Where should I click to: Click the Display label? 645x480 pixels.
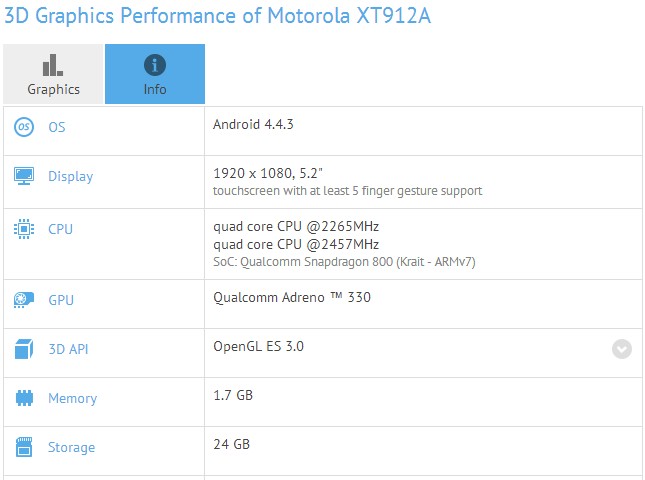[70, 177]
